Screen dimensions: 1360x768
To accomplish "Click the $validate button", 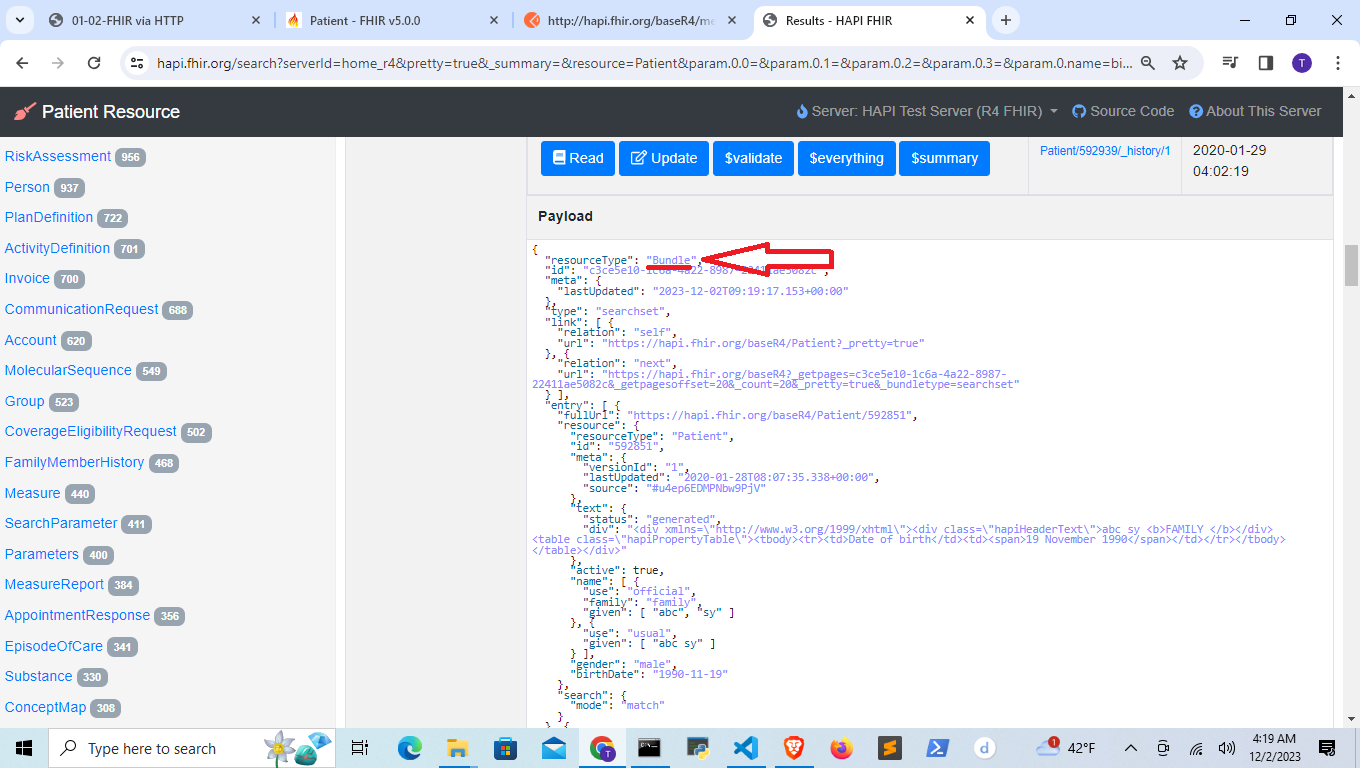I will [x=753, y=158].
